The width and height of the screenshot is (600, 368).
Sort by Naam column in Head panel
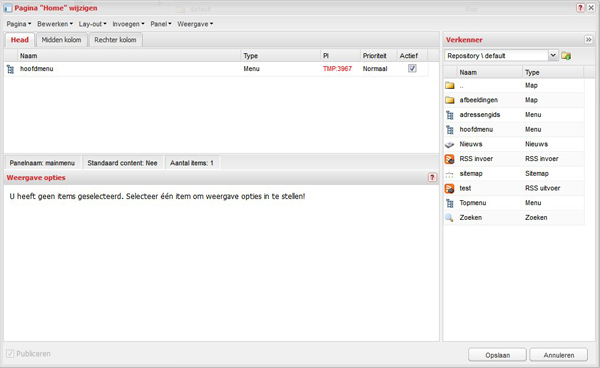[x=129, y=56]
